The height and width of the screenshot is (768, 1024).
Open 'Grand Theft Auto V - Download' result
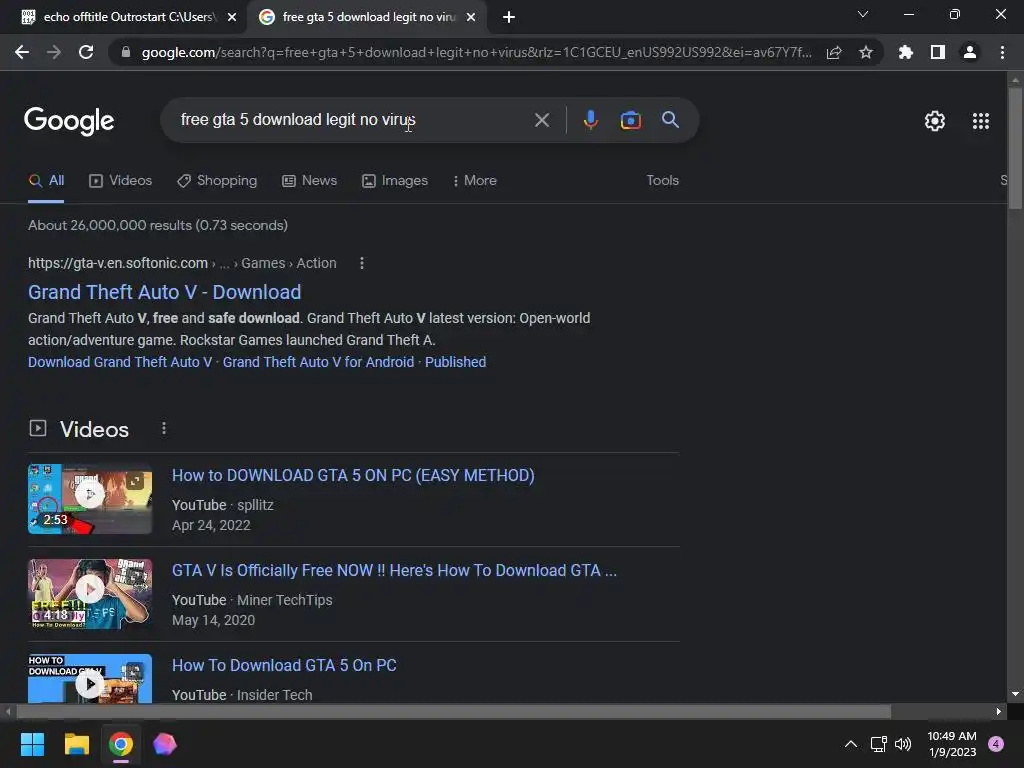click(165, 292)
